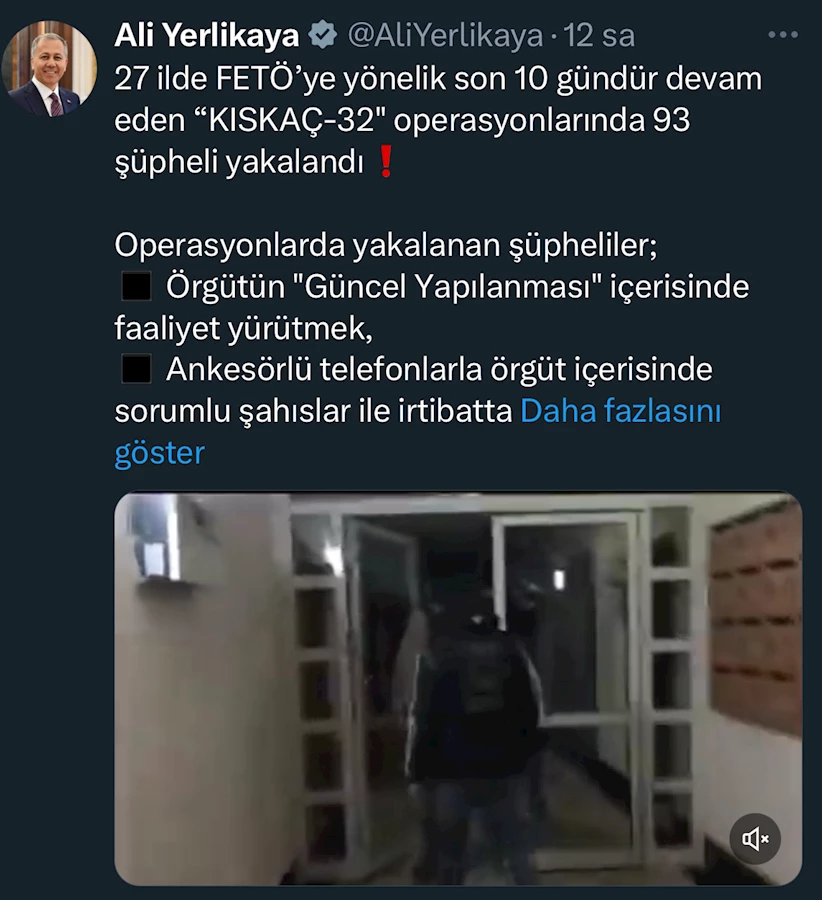This screenshot has height=900, width=822.
Task: Expand tweet via "Daha fazlasını göster"
Action: tap(417, 432)
